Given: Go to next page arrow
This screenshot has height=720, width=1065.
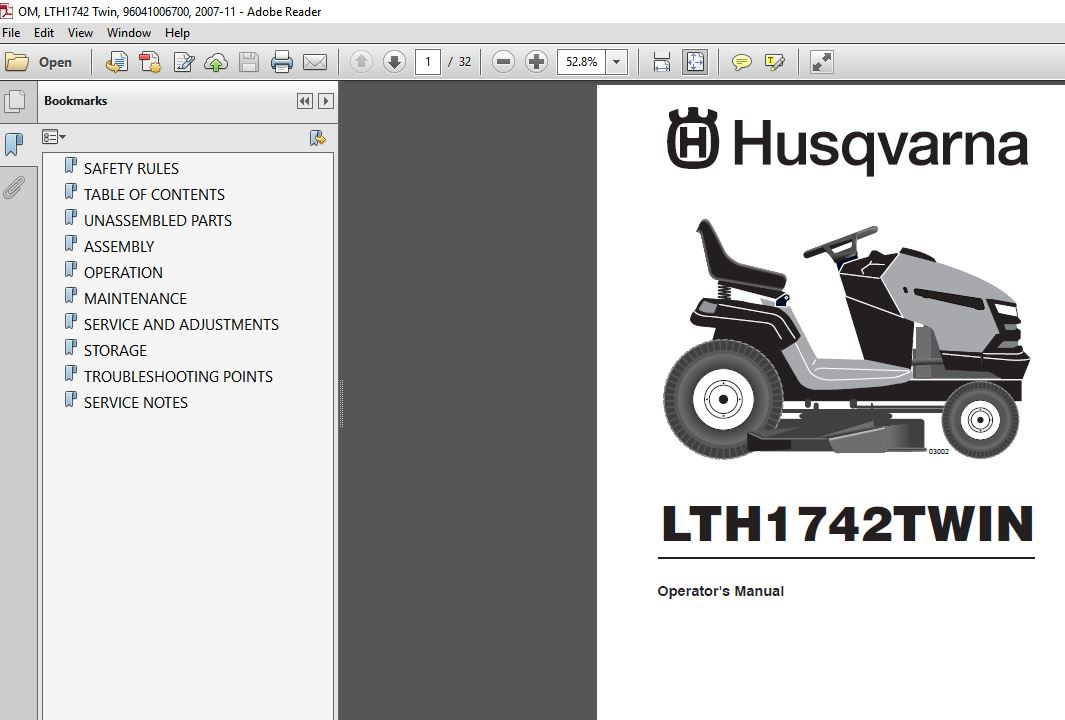Looking at the screenshot, I should (x=394, y=62).
